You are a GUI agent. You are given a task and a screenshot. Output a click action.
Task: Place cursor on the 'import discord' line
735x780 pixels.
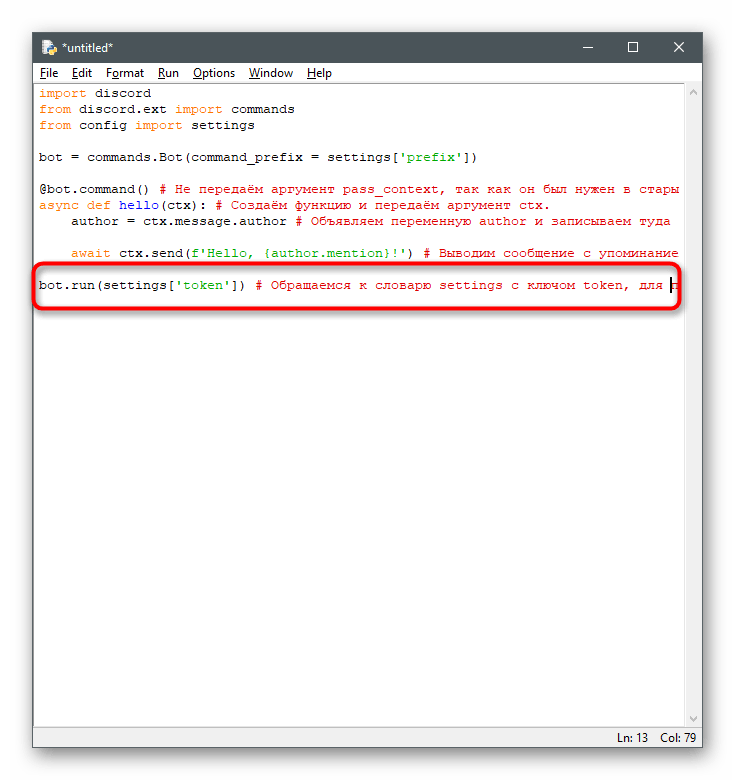95,94
